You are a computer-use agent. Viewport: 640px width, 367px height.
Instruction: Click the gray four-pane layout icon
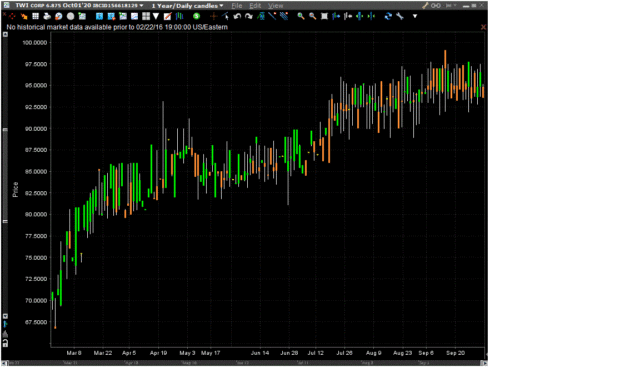(146, 16)
